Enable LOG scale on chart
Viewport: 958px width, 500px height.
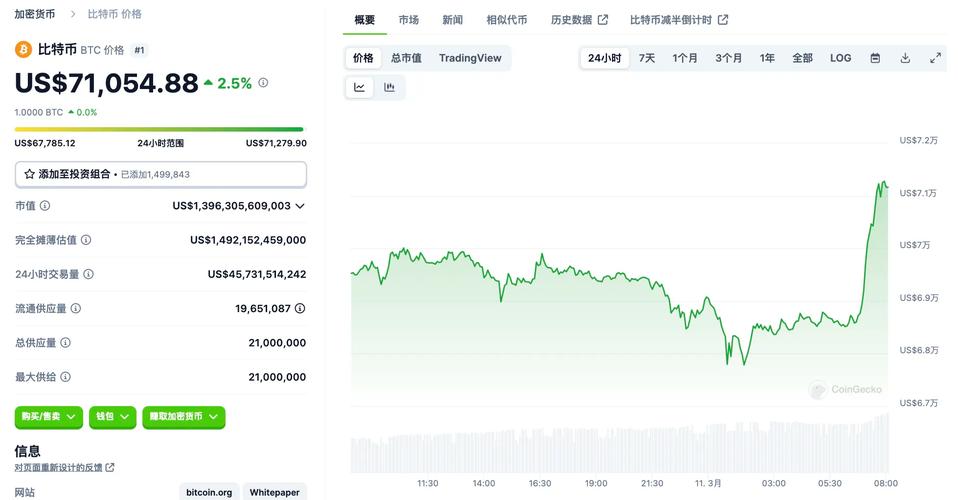coord(840,58)
